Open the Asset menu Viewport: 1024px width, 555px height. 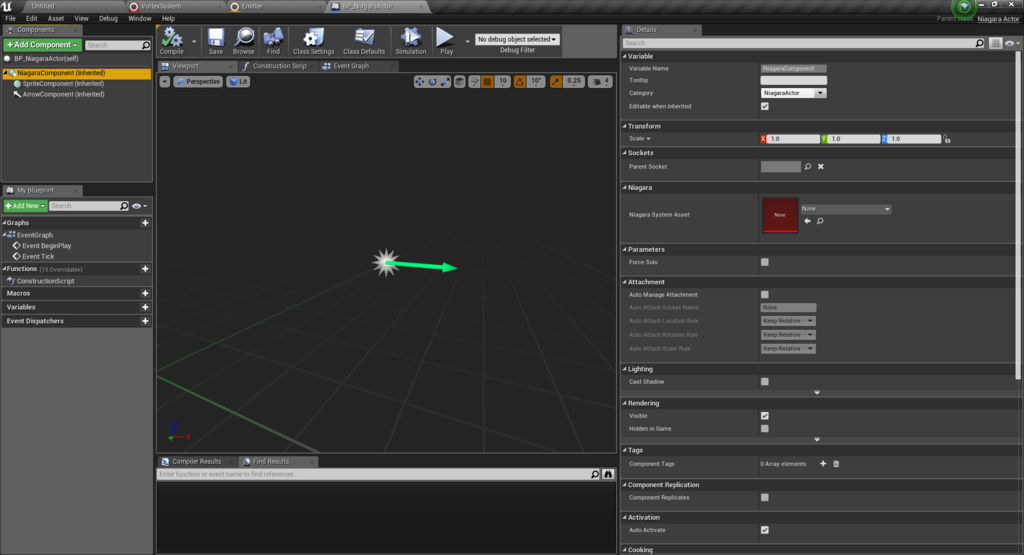56,18
